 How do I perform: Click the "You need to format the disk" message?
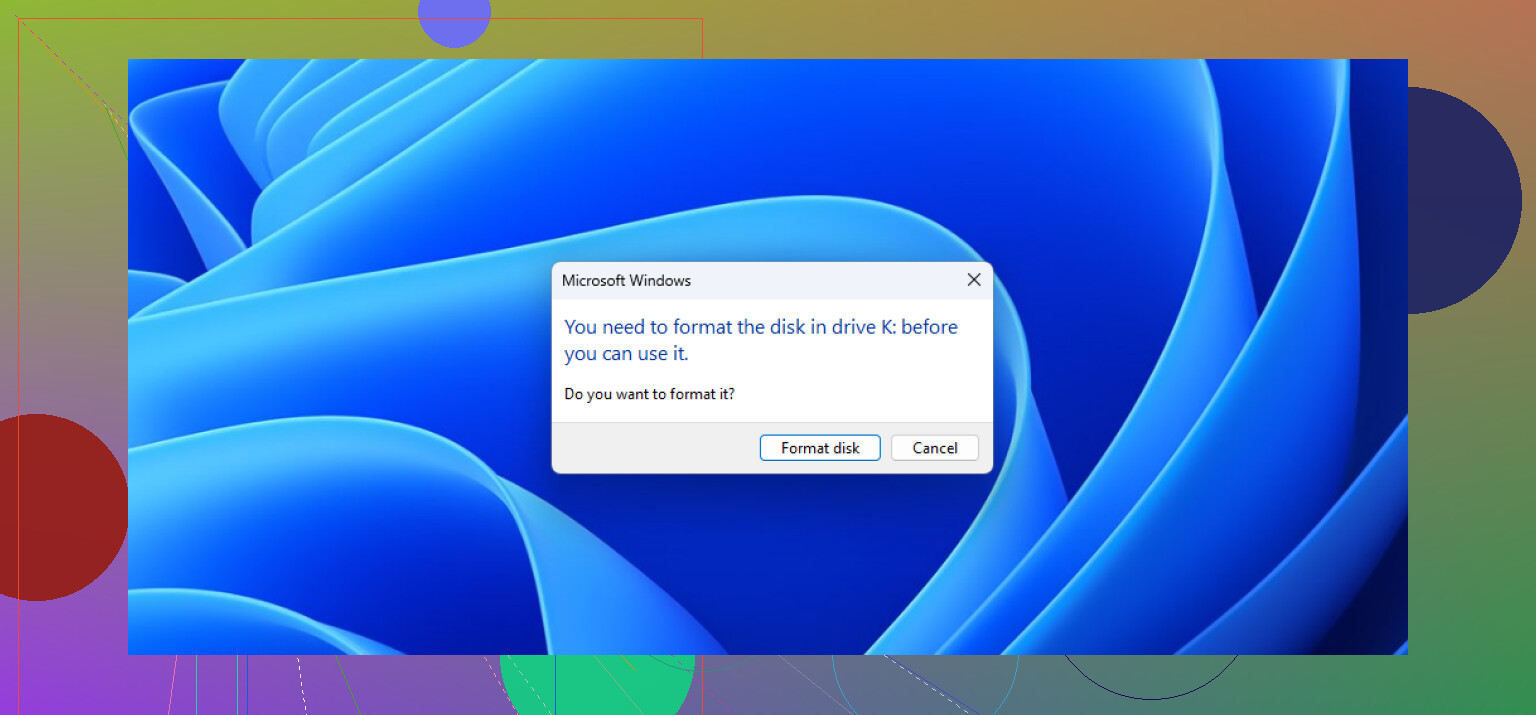pyautogui.click(x=761, y=340)
